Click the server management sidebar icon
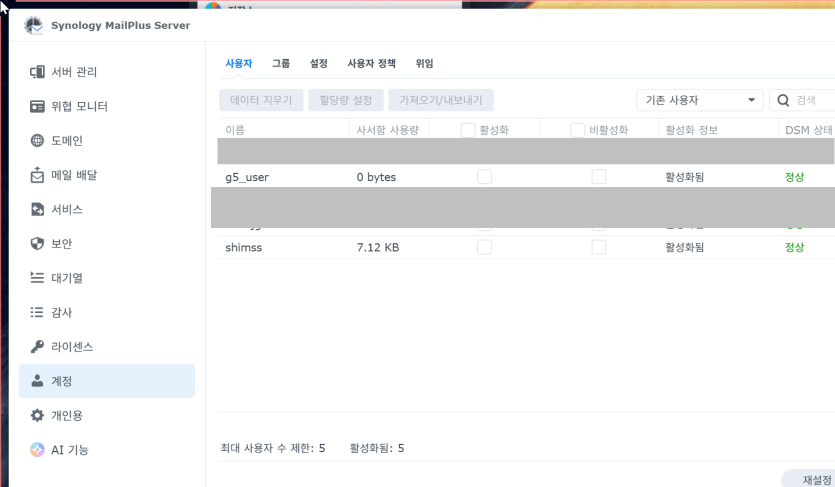 click(x=37, y=72)
